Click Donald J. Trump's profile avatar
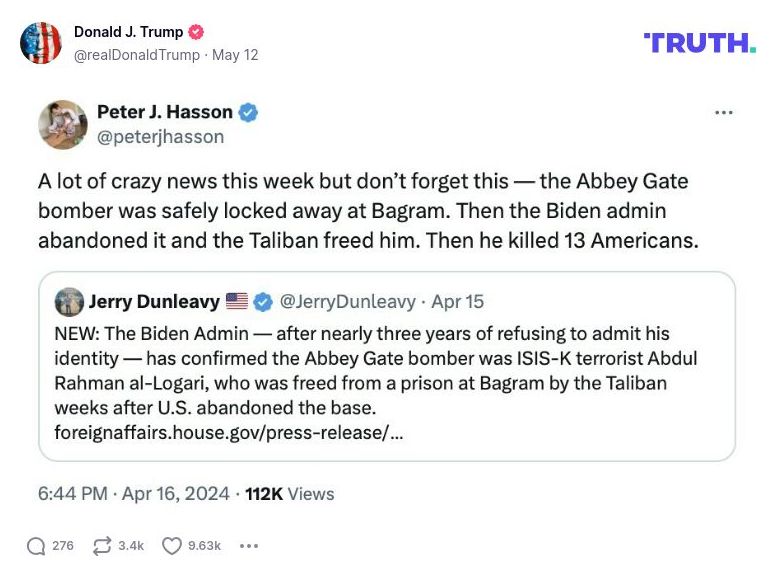 pos(41,42)
